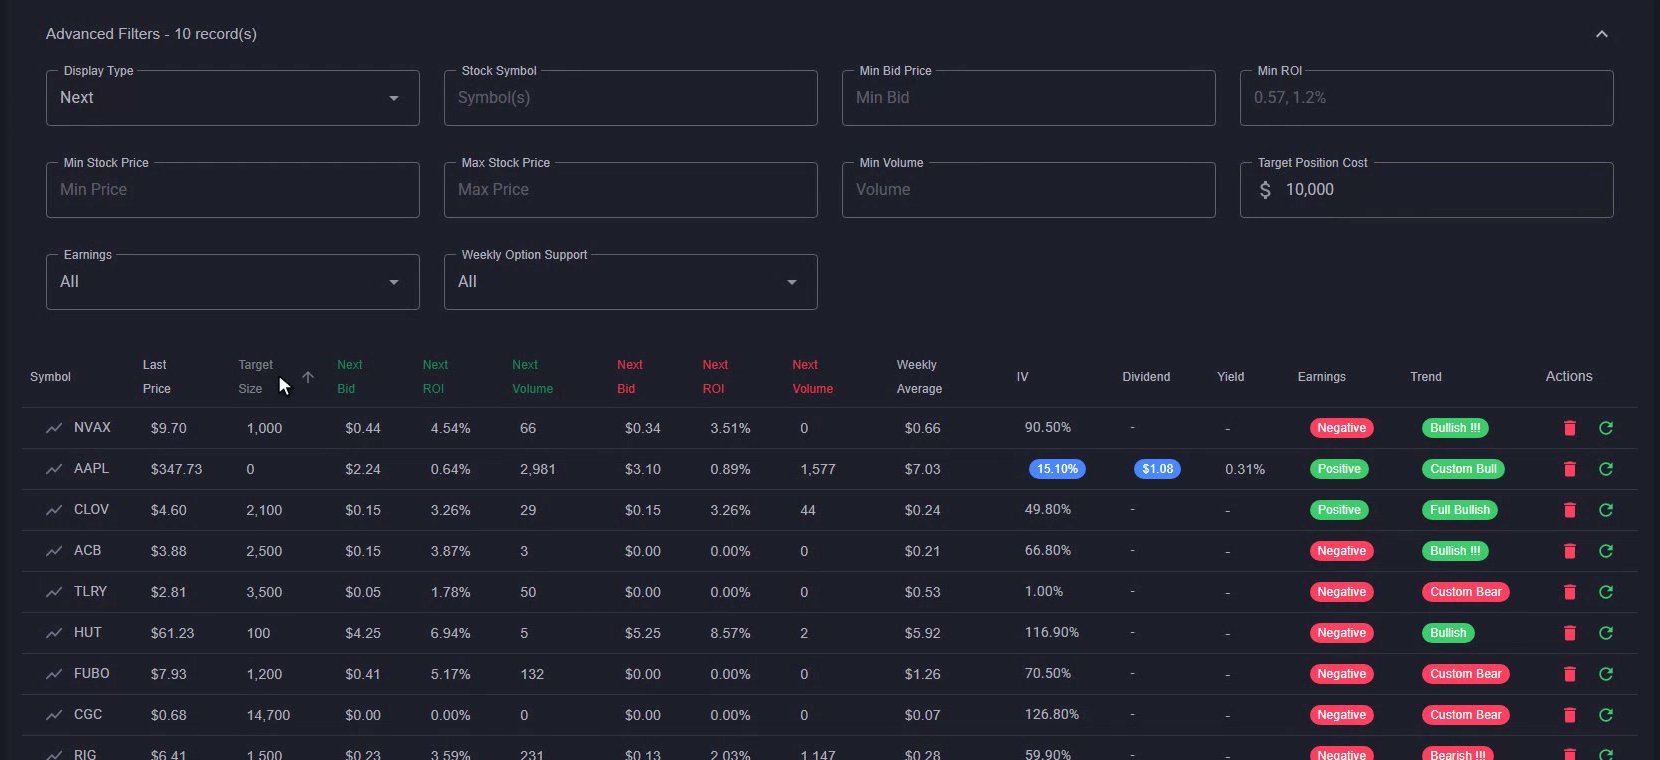Select the CLOV Full Bullish trend badge

(x=1460, y=510)
